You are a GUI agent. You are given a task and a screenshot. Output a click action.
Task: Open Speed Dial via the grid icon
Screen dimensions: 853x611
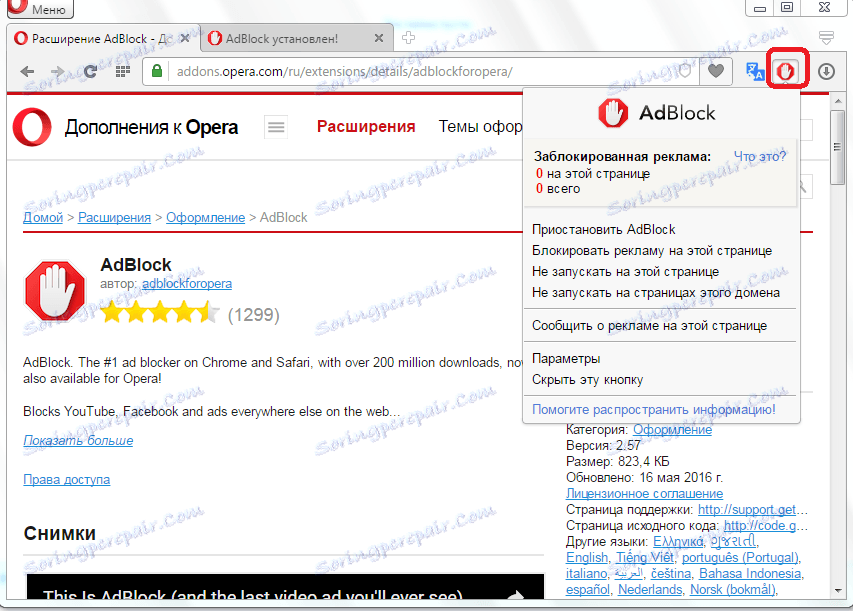tap(121, 71)
